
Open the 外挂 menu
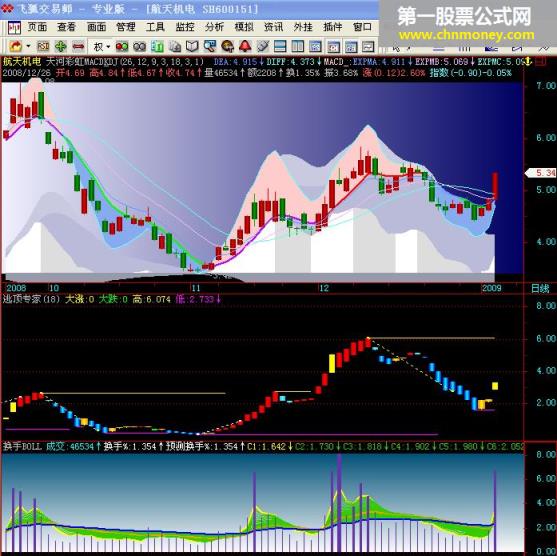pos(303,27)
